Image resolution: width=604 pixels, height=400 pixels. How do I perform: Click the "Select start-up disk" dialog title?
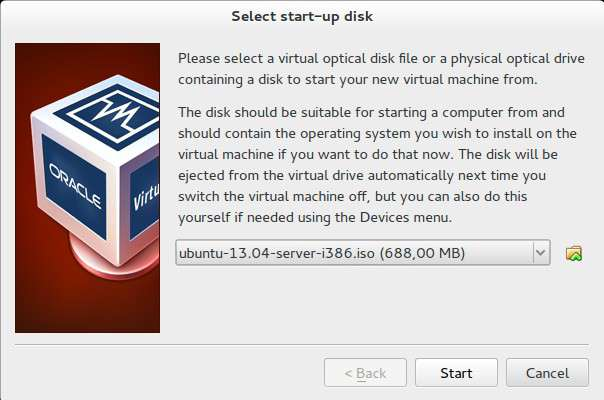302,17
